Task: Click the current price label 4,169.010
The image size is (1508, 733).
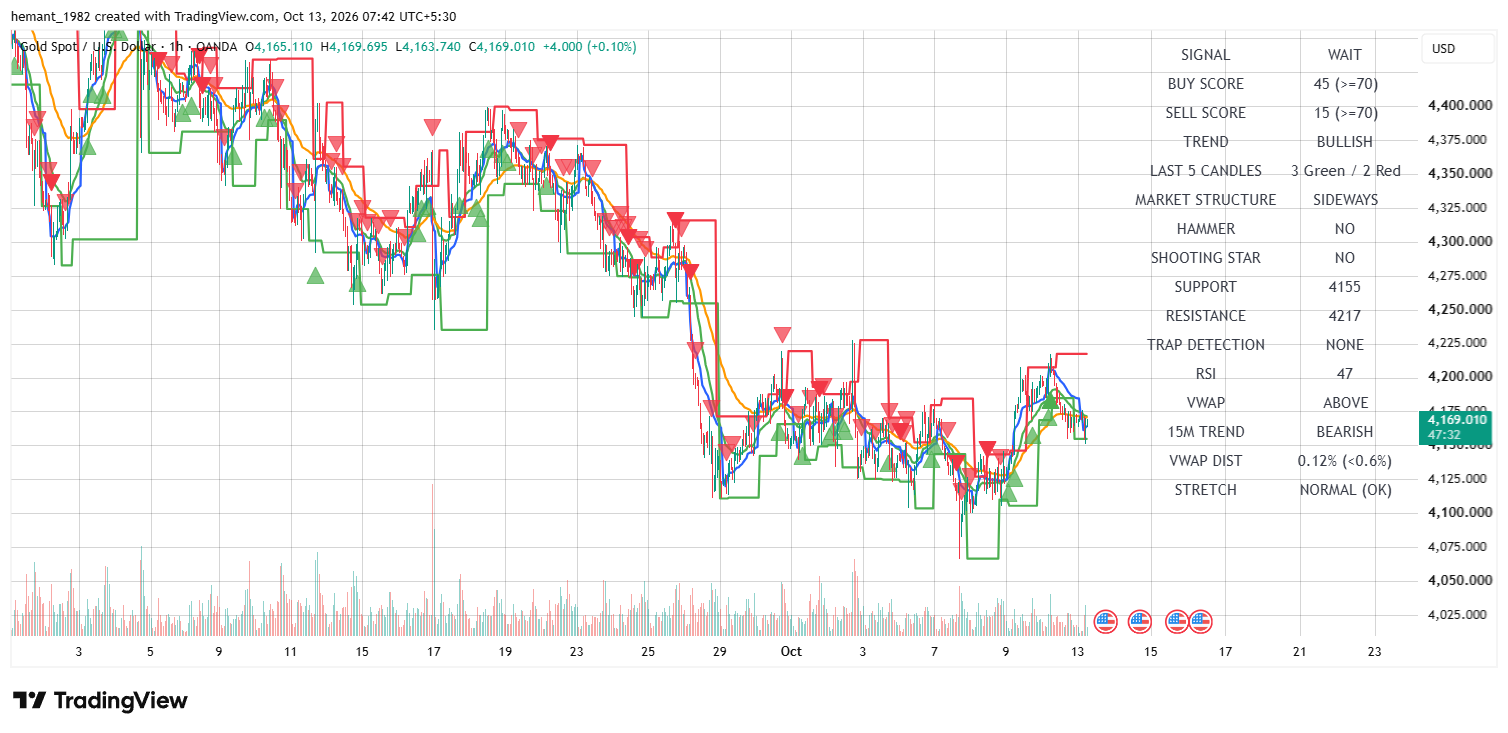Action: click(x=1456, y=420)
